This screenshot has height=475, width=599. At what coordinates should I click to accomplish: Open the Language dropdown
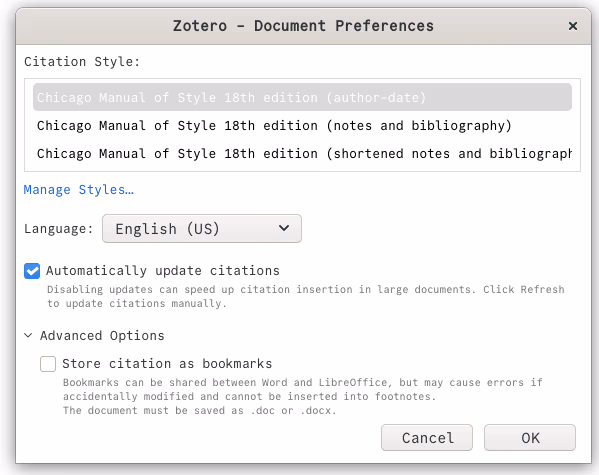(202, 229)
